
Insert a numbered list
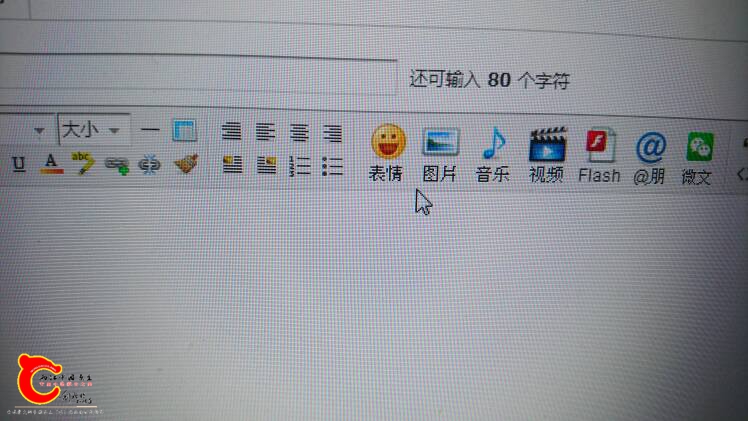[x=300, y=166]
